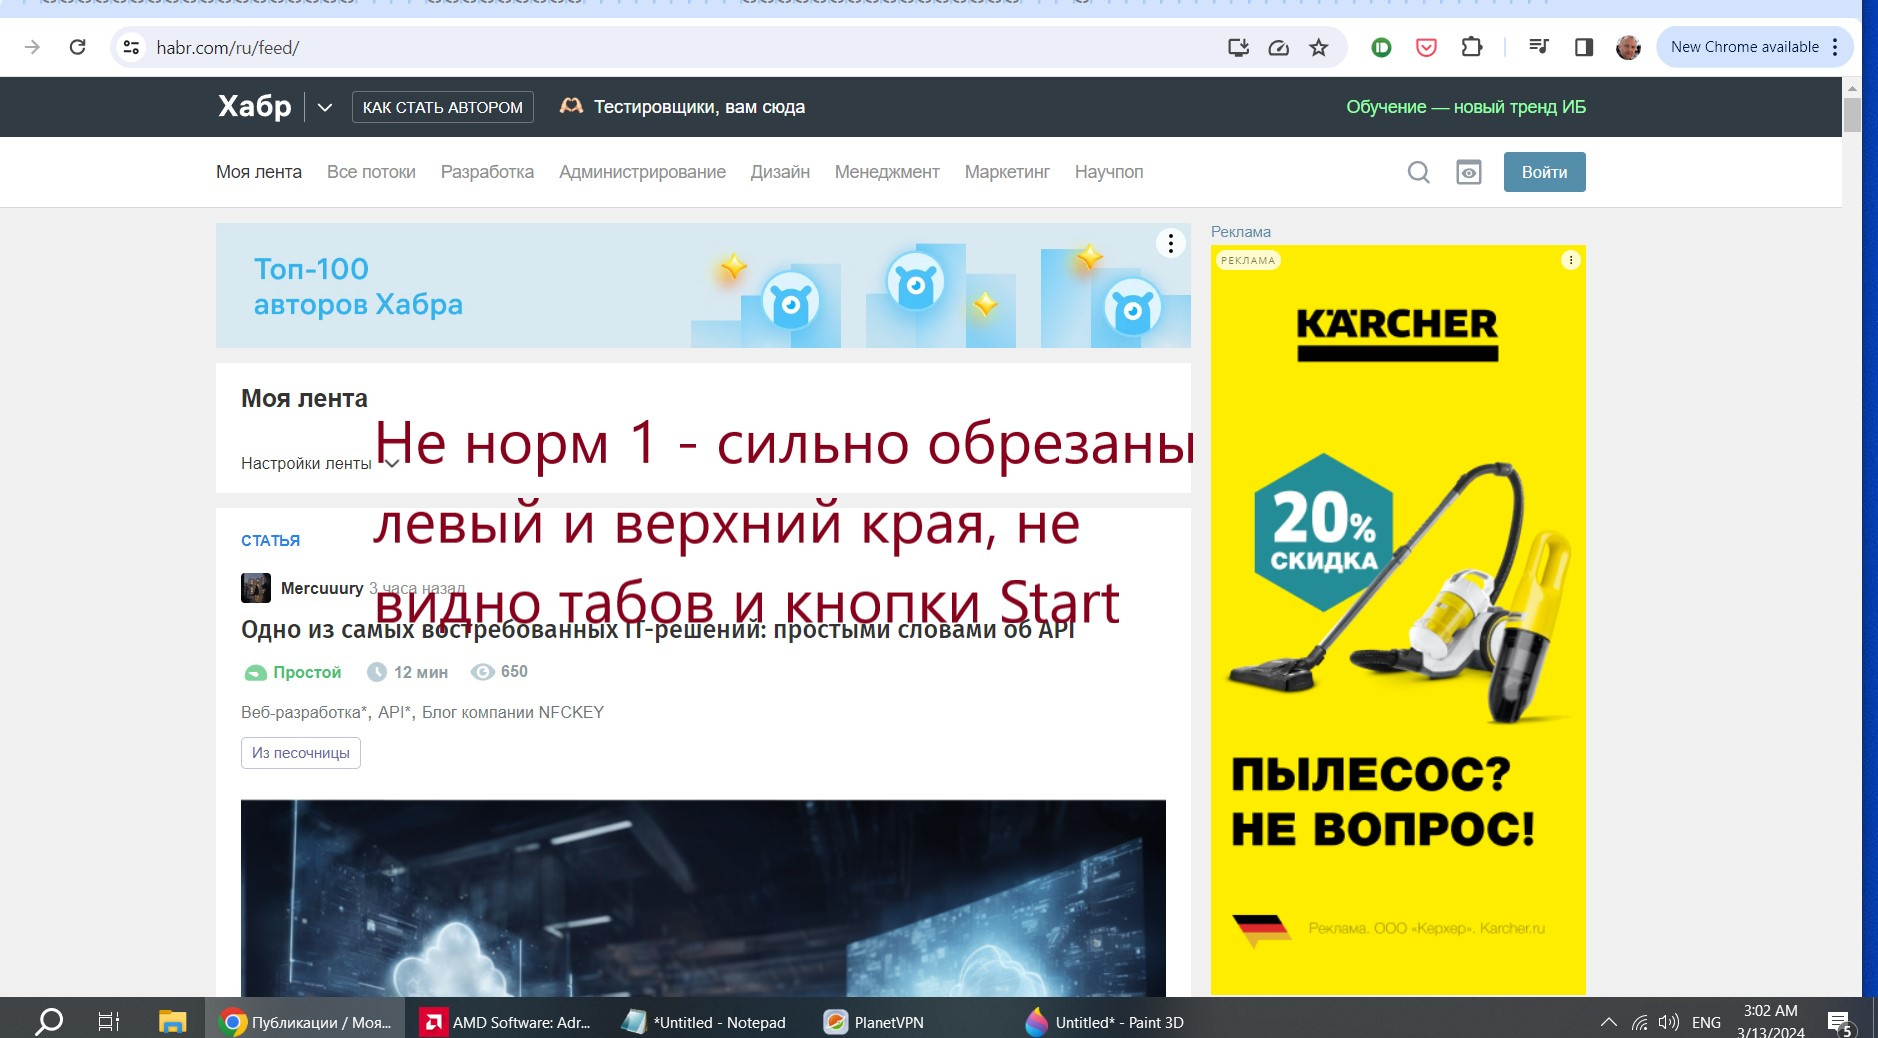Open the Веб-разработка hub link

305,712
